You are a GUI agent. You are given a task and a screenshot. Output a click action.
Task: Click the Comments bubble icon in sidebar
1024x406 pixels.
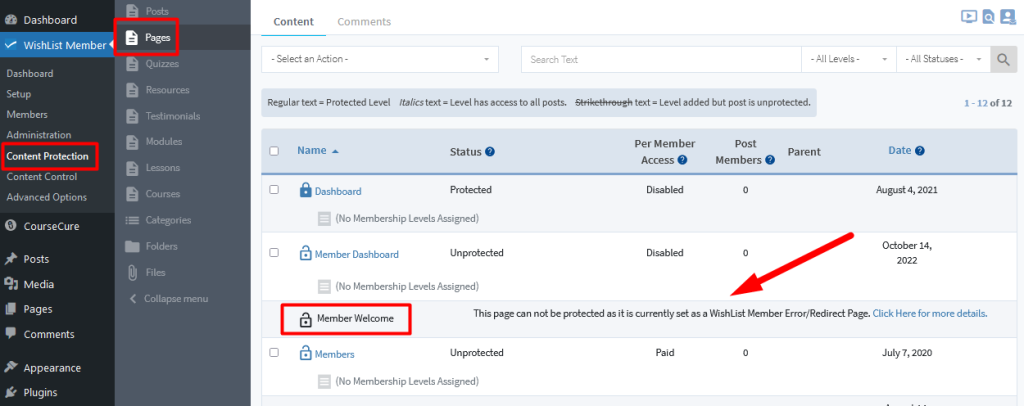coord(11,333)
